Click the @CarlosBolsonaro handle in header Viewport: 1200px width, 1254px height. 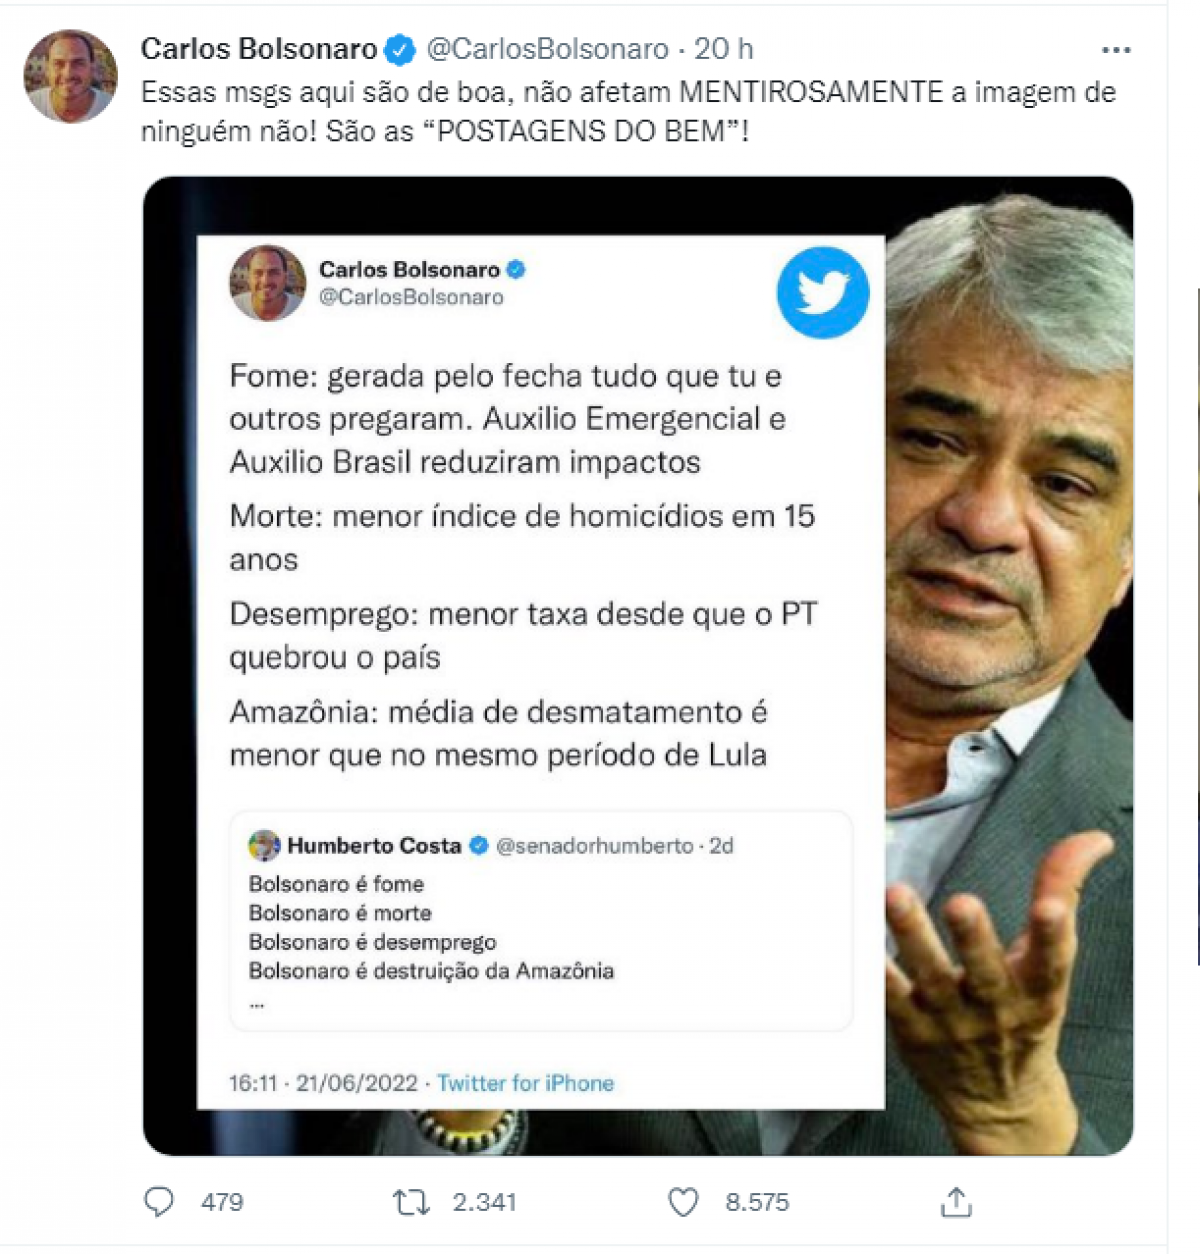pos(547,49)
